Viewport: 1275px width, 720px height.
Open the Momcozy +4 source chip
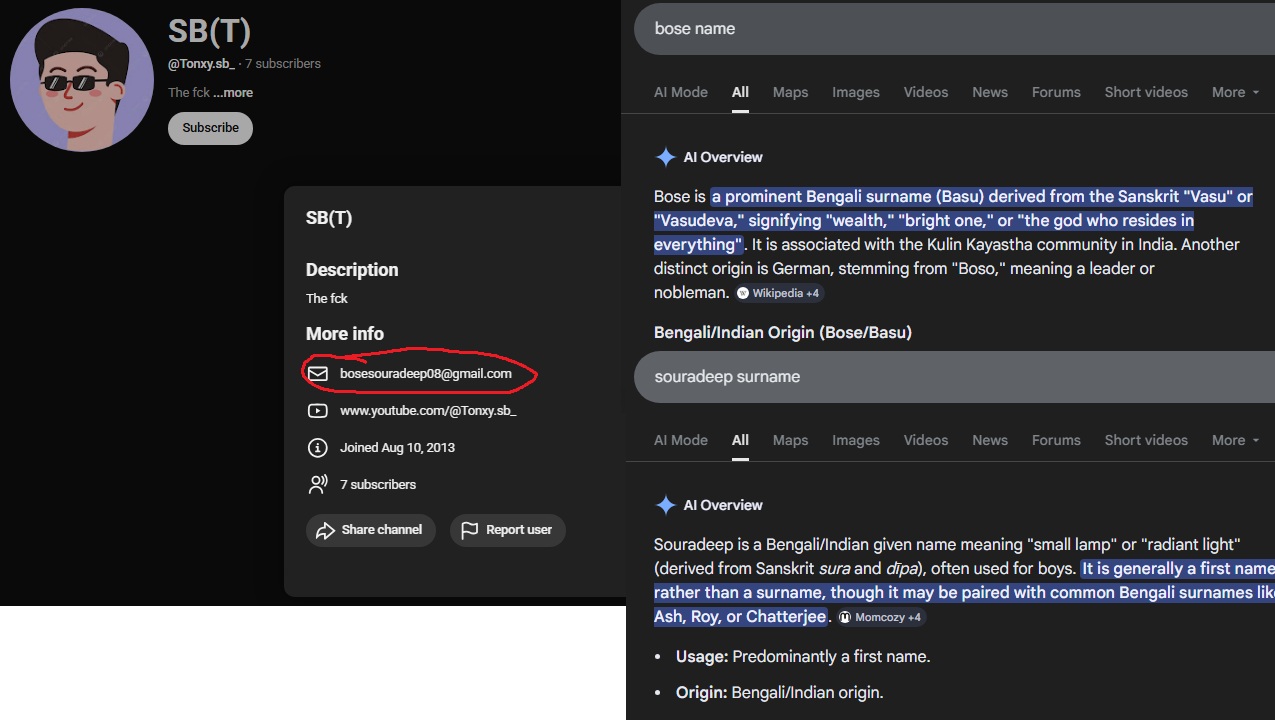tap(882, 617)
